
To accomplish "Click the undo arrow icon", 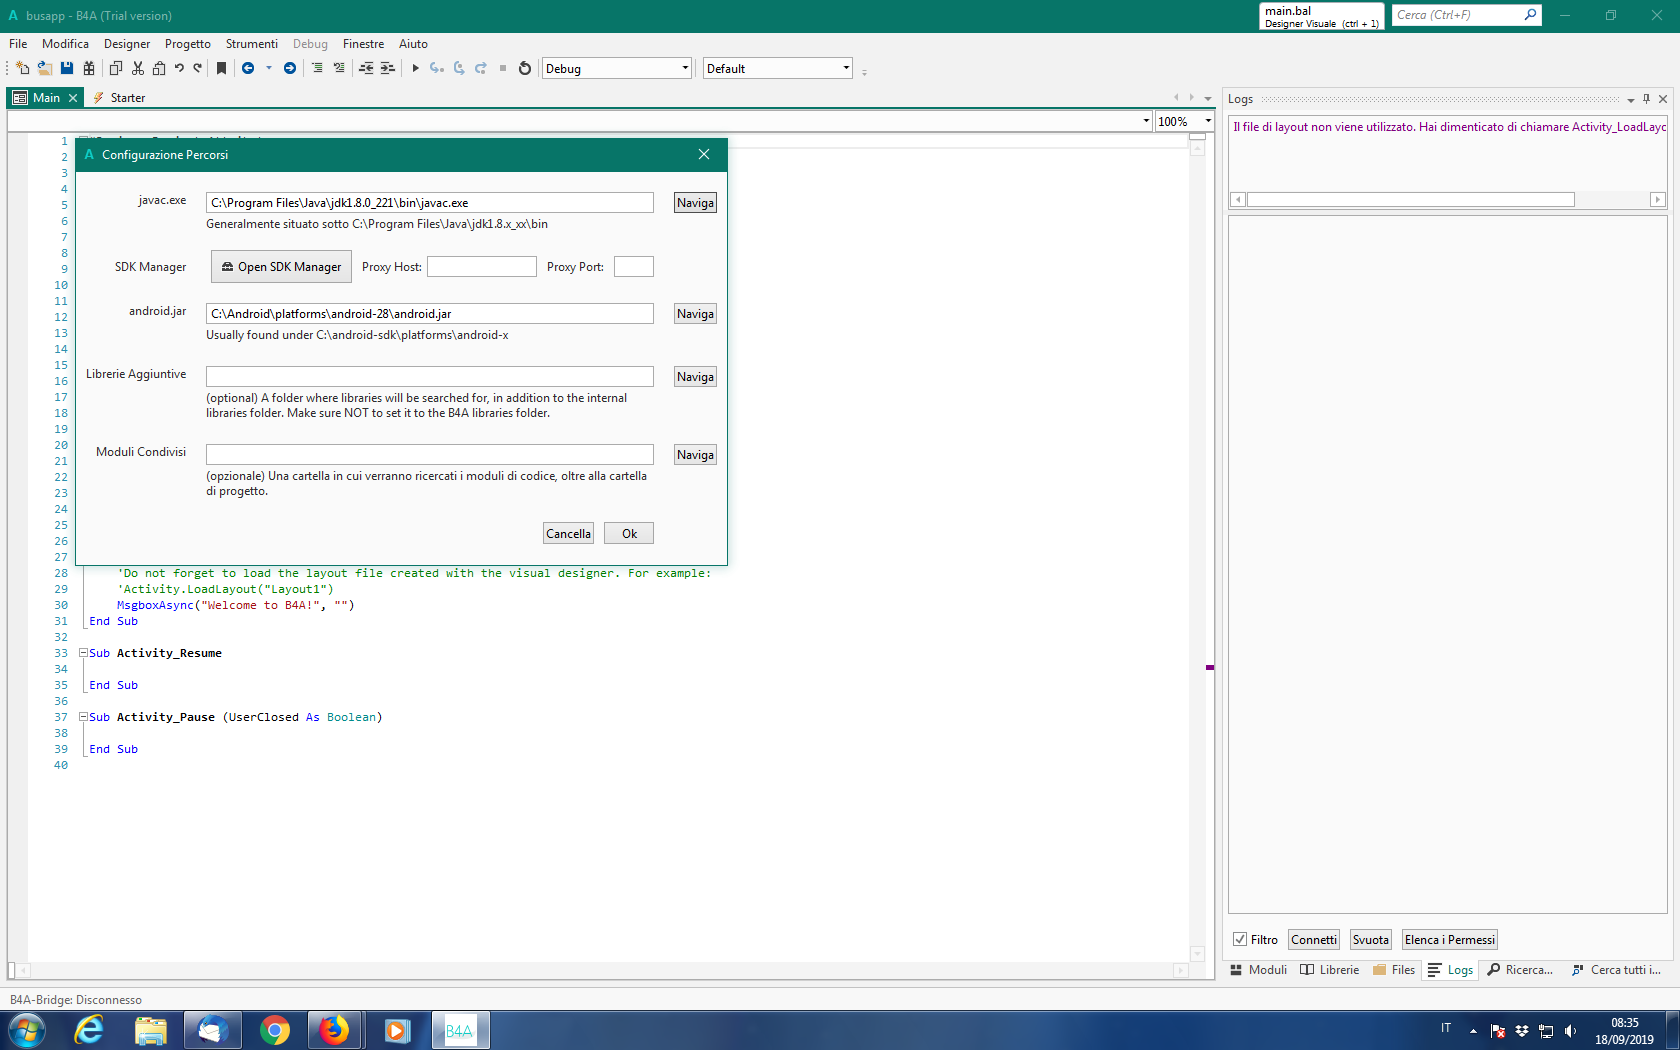I will click(179, 68).
